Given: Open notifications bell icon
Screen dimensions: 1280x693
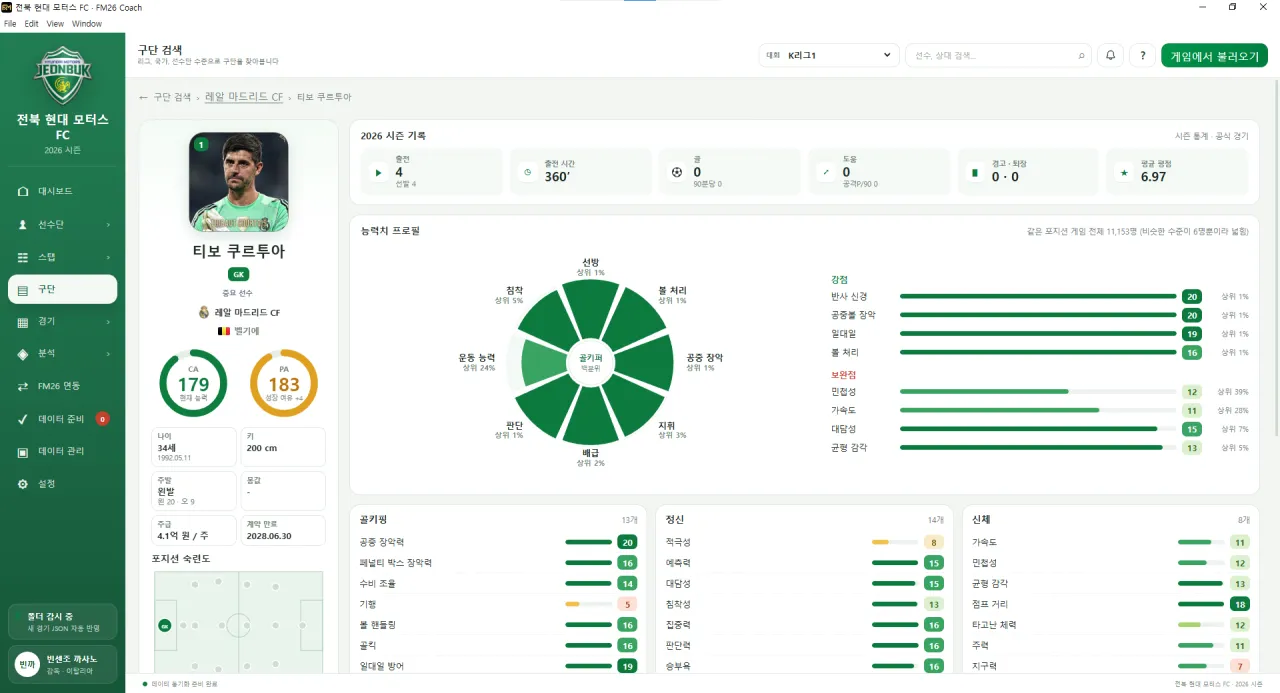Looking at the screenshot, I should [x=1110, y=56].
